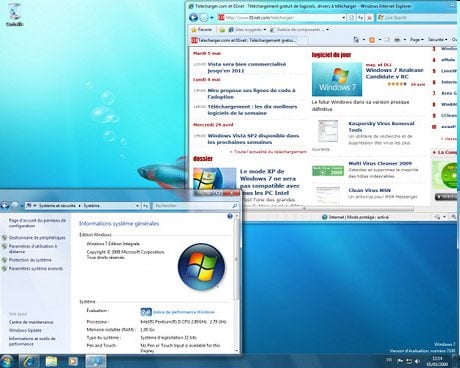Open Téléchargement : les dix meilleurs logiciels link

[252, 110]
